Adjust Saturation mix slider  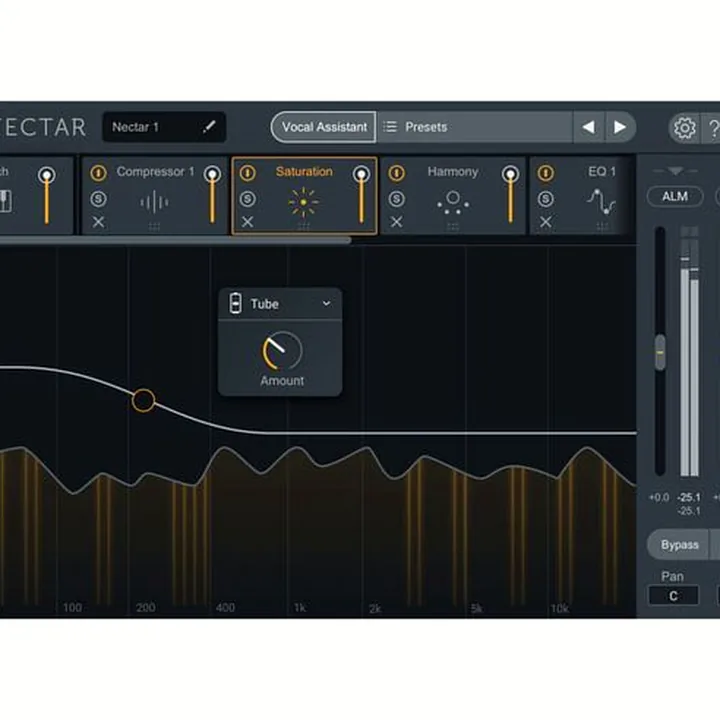pyautogui.click(x=361, y=195)
